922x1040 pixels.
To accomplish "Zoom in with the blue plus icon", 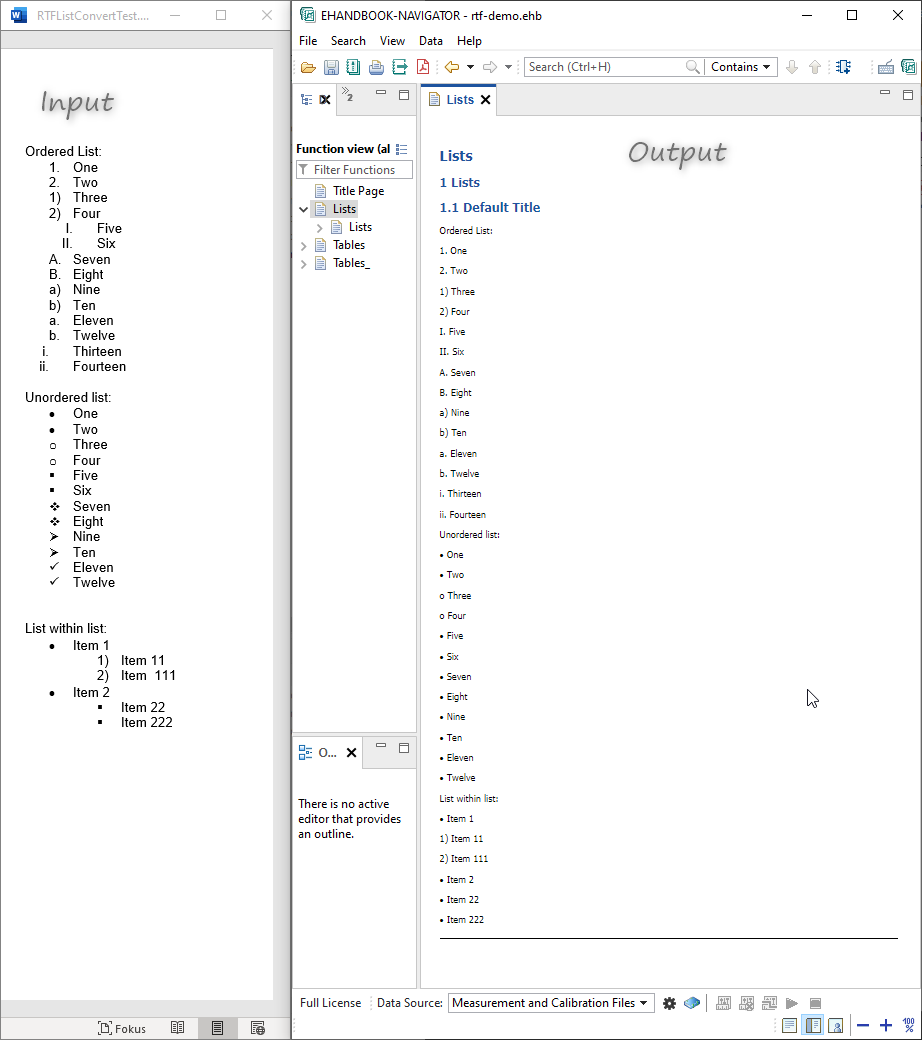I will click(x=886, y=1026).
